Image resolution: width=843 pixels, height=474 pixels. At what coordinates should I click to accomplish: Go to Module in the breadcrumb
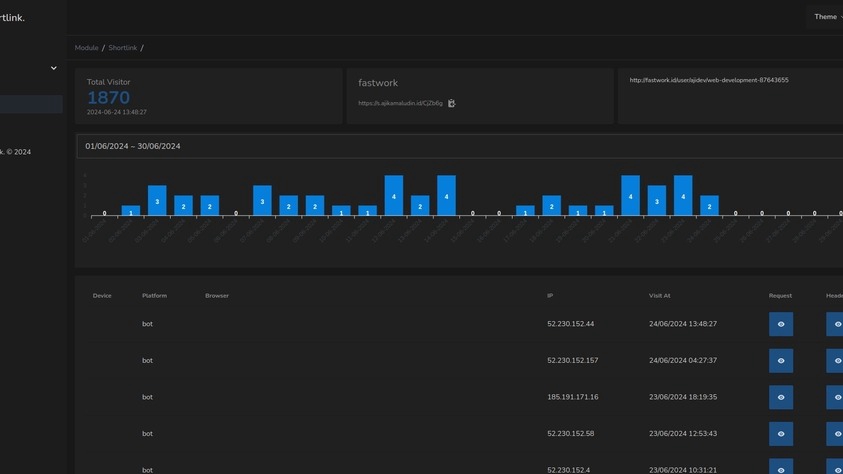[x=86, y=48]
